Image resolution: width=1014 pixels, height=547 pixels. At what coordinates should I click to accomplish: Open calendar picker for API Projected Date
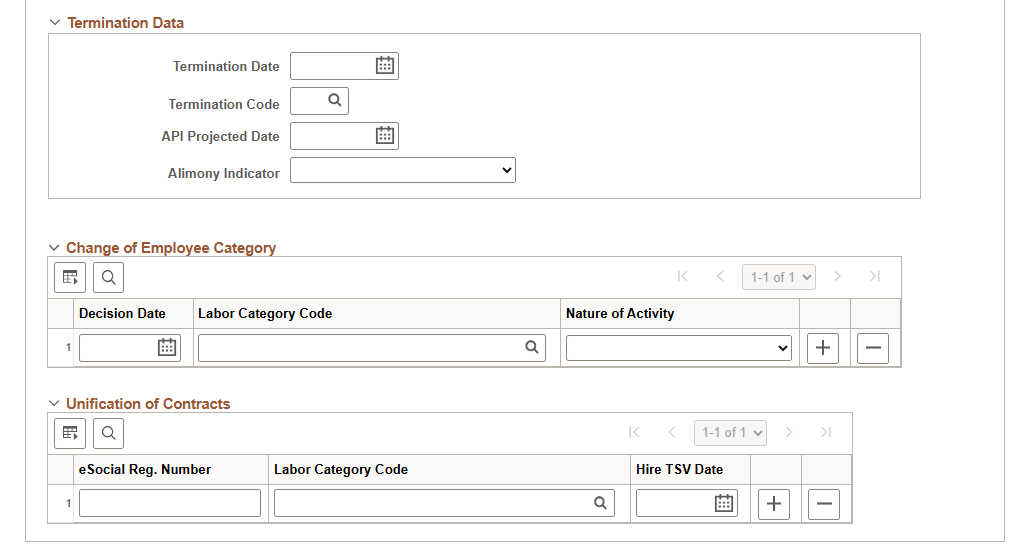[x=385, y=135]
